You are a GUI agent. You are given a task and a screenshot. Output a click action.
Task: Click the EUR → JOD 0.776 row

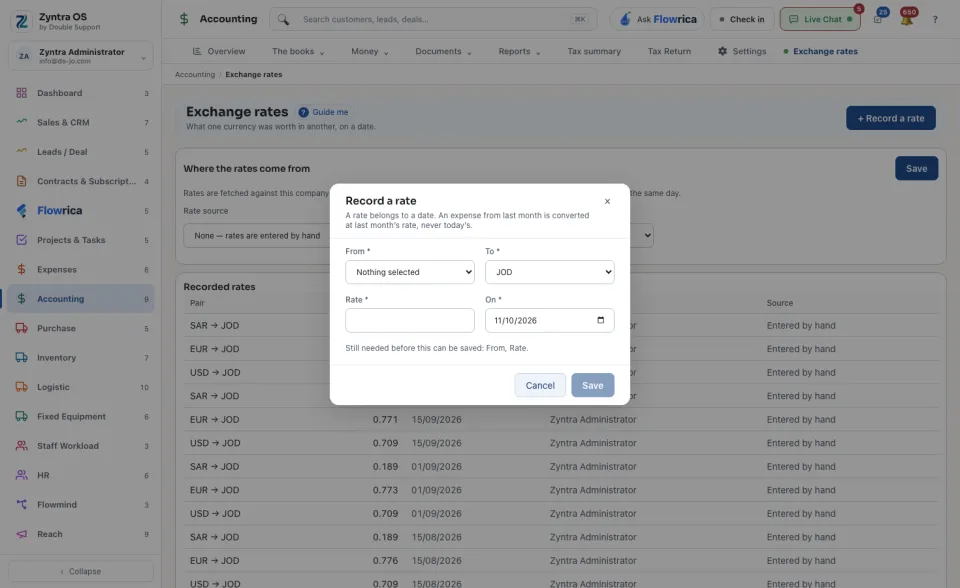tap(560, 560)
